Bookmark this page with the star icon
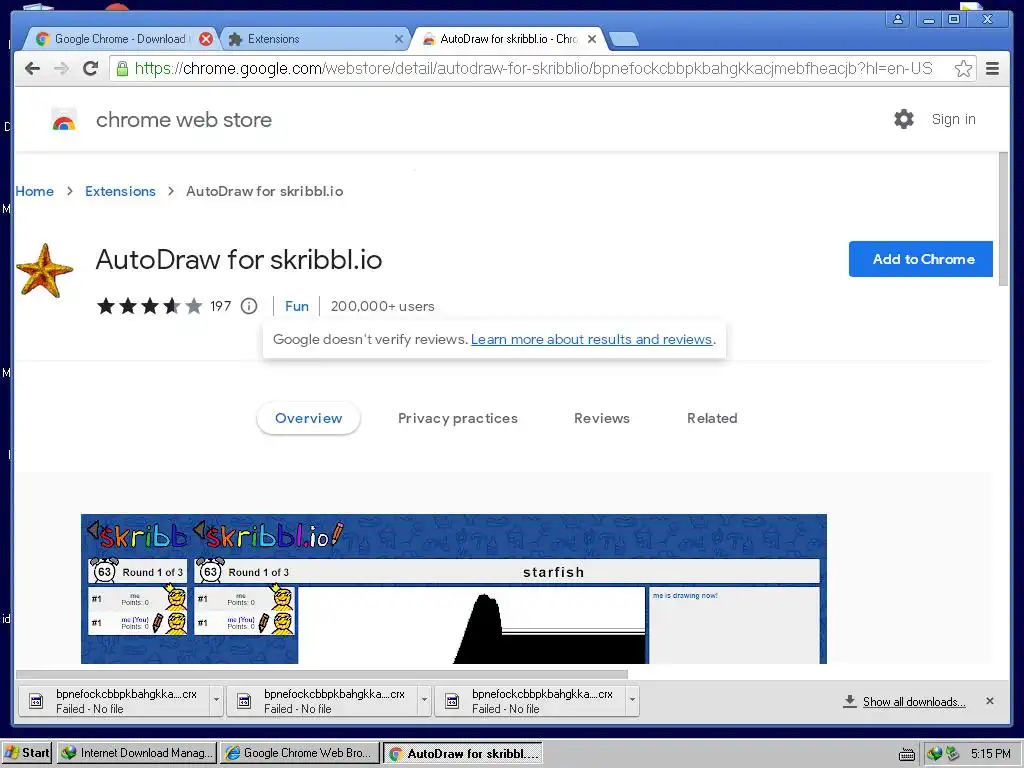The image size is (1024, 768). (x=963, y=69)
